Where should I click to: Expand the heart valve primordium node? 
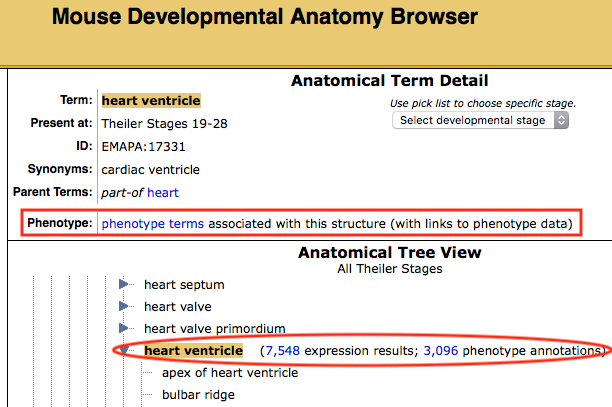pyautogui.click(x=124, y=328)
